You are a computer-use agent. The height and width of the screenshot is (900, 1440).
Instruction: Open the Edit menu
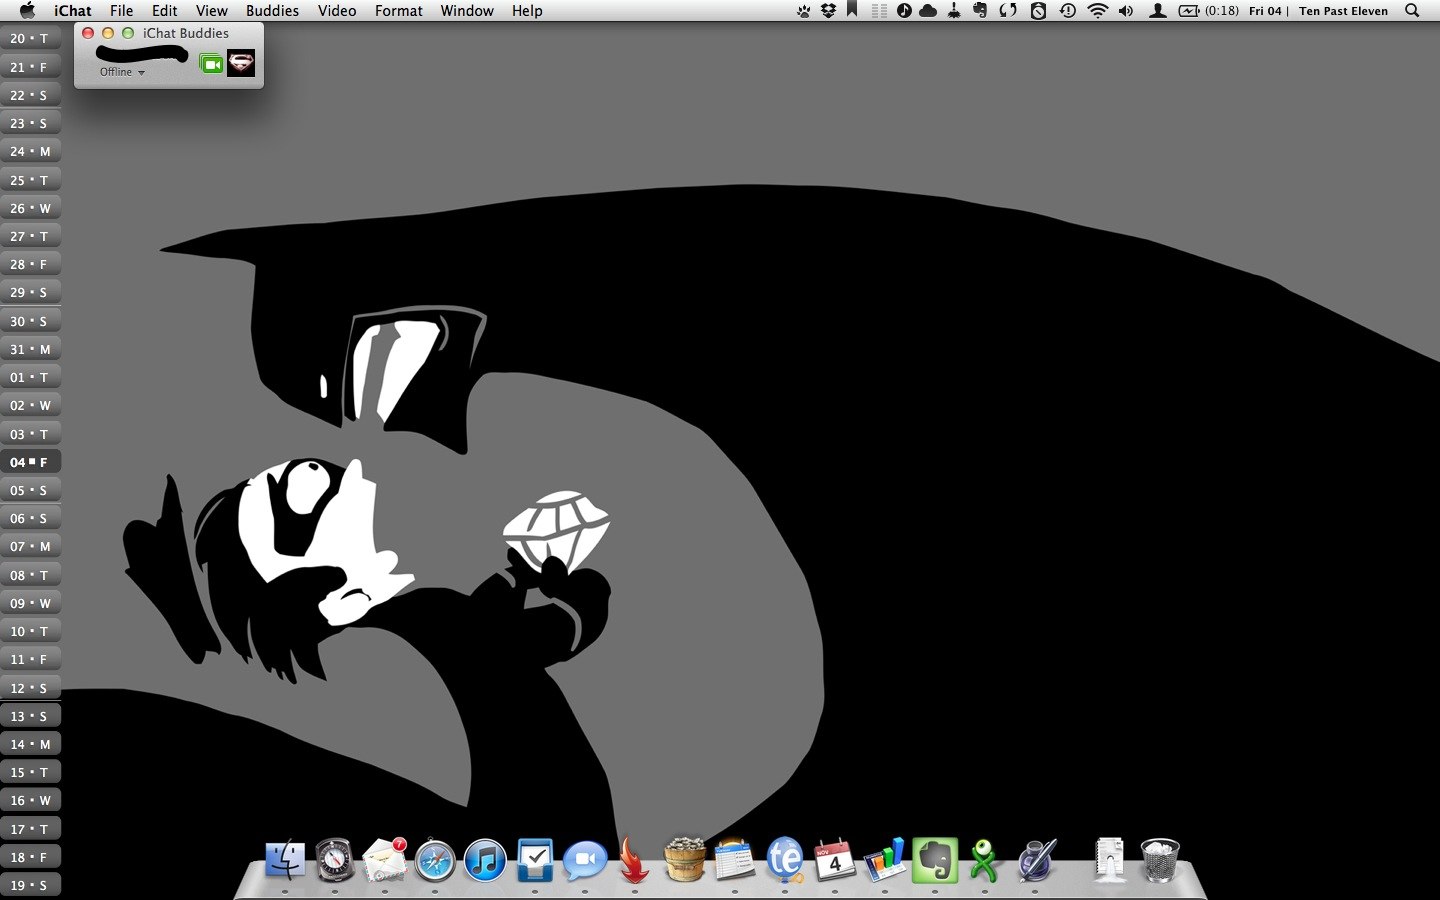point(165,11)
